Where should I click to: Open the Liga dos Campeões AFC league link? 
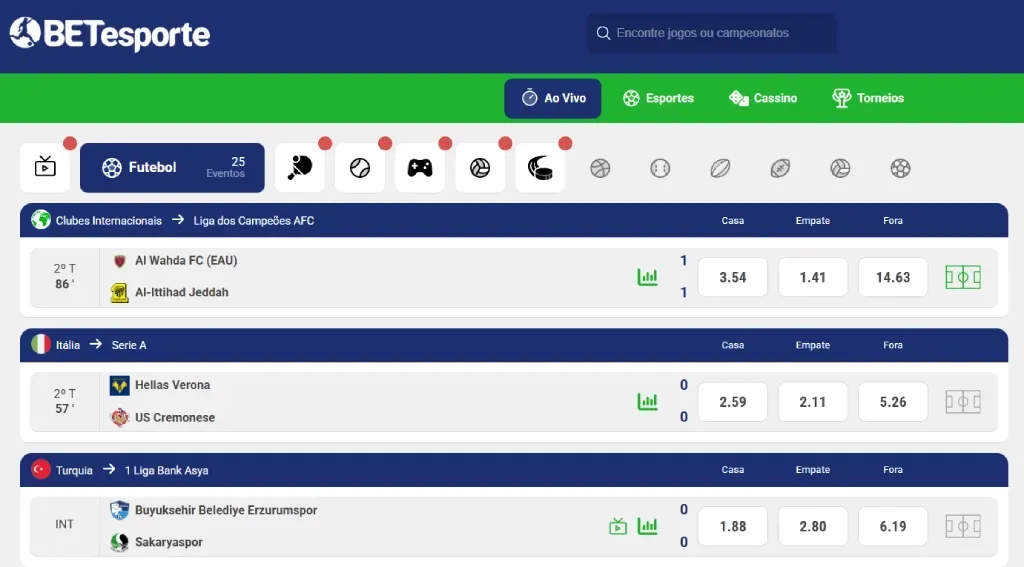coord(253,221)
